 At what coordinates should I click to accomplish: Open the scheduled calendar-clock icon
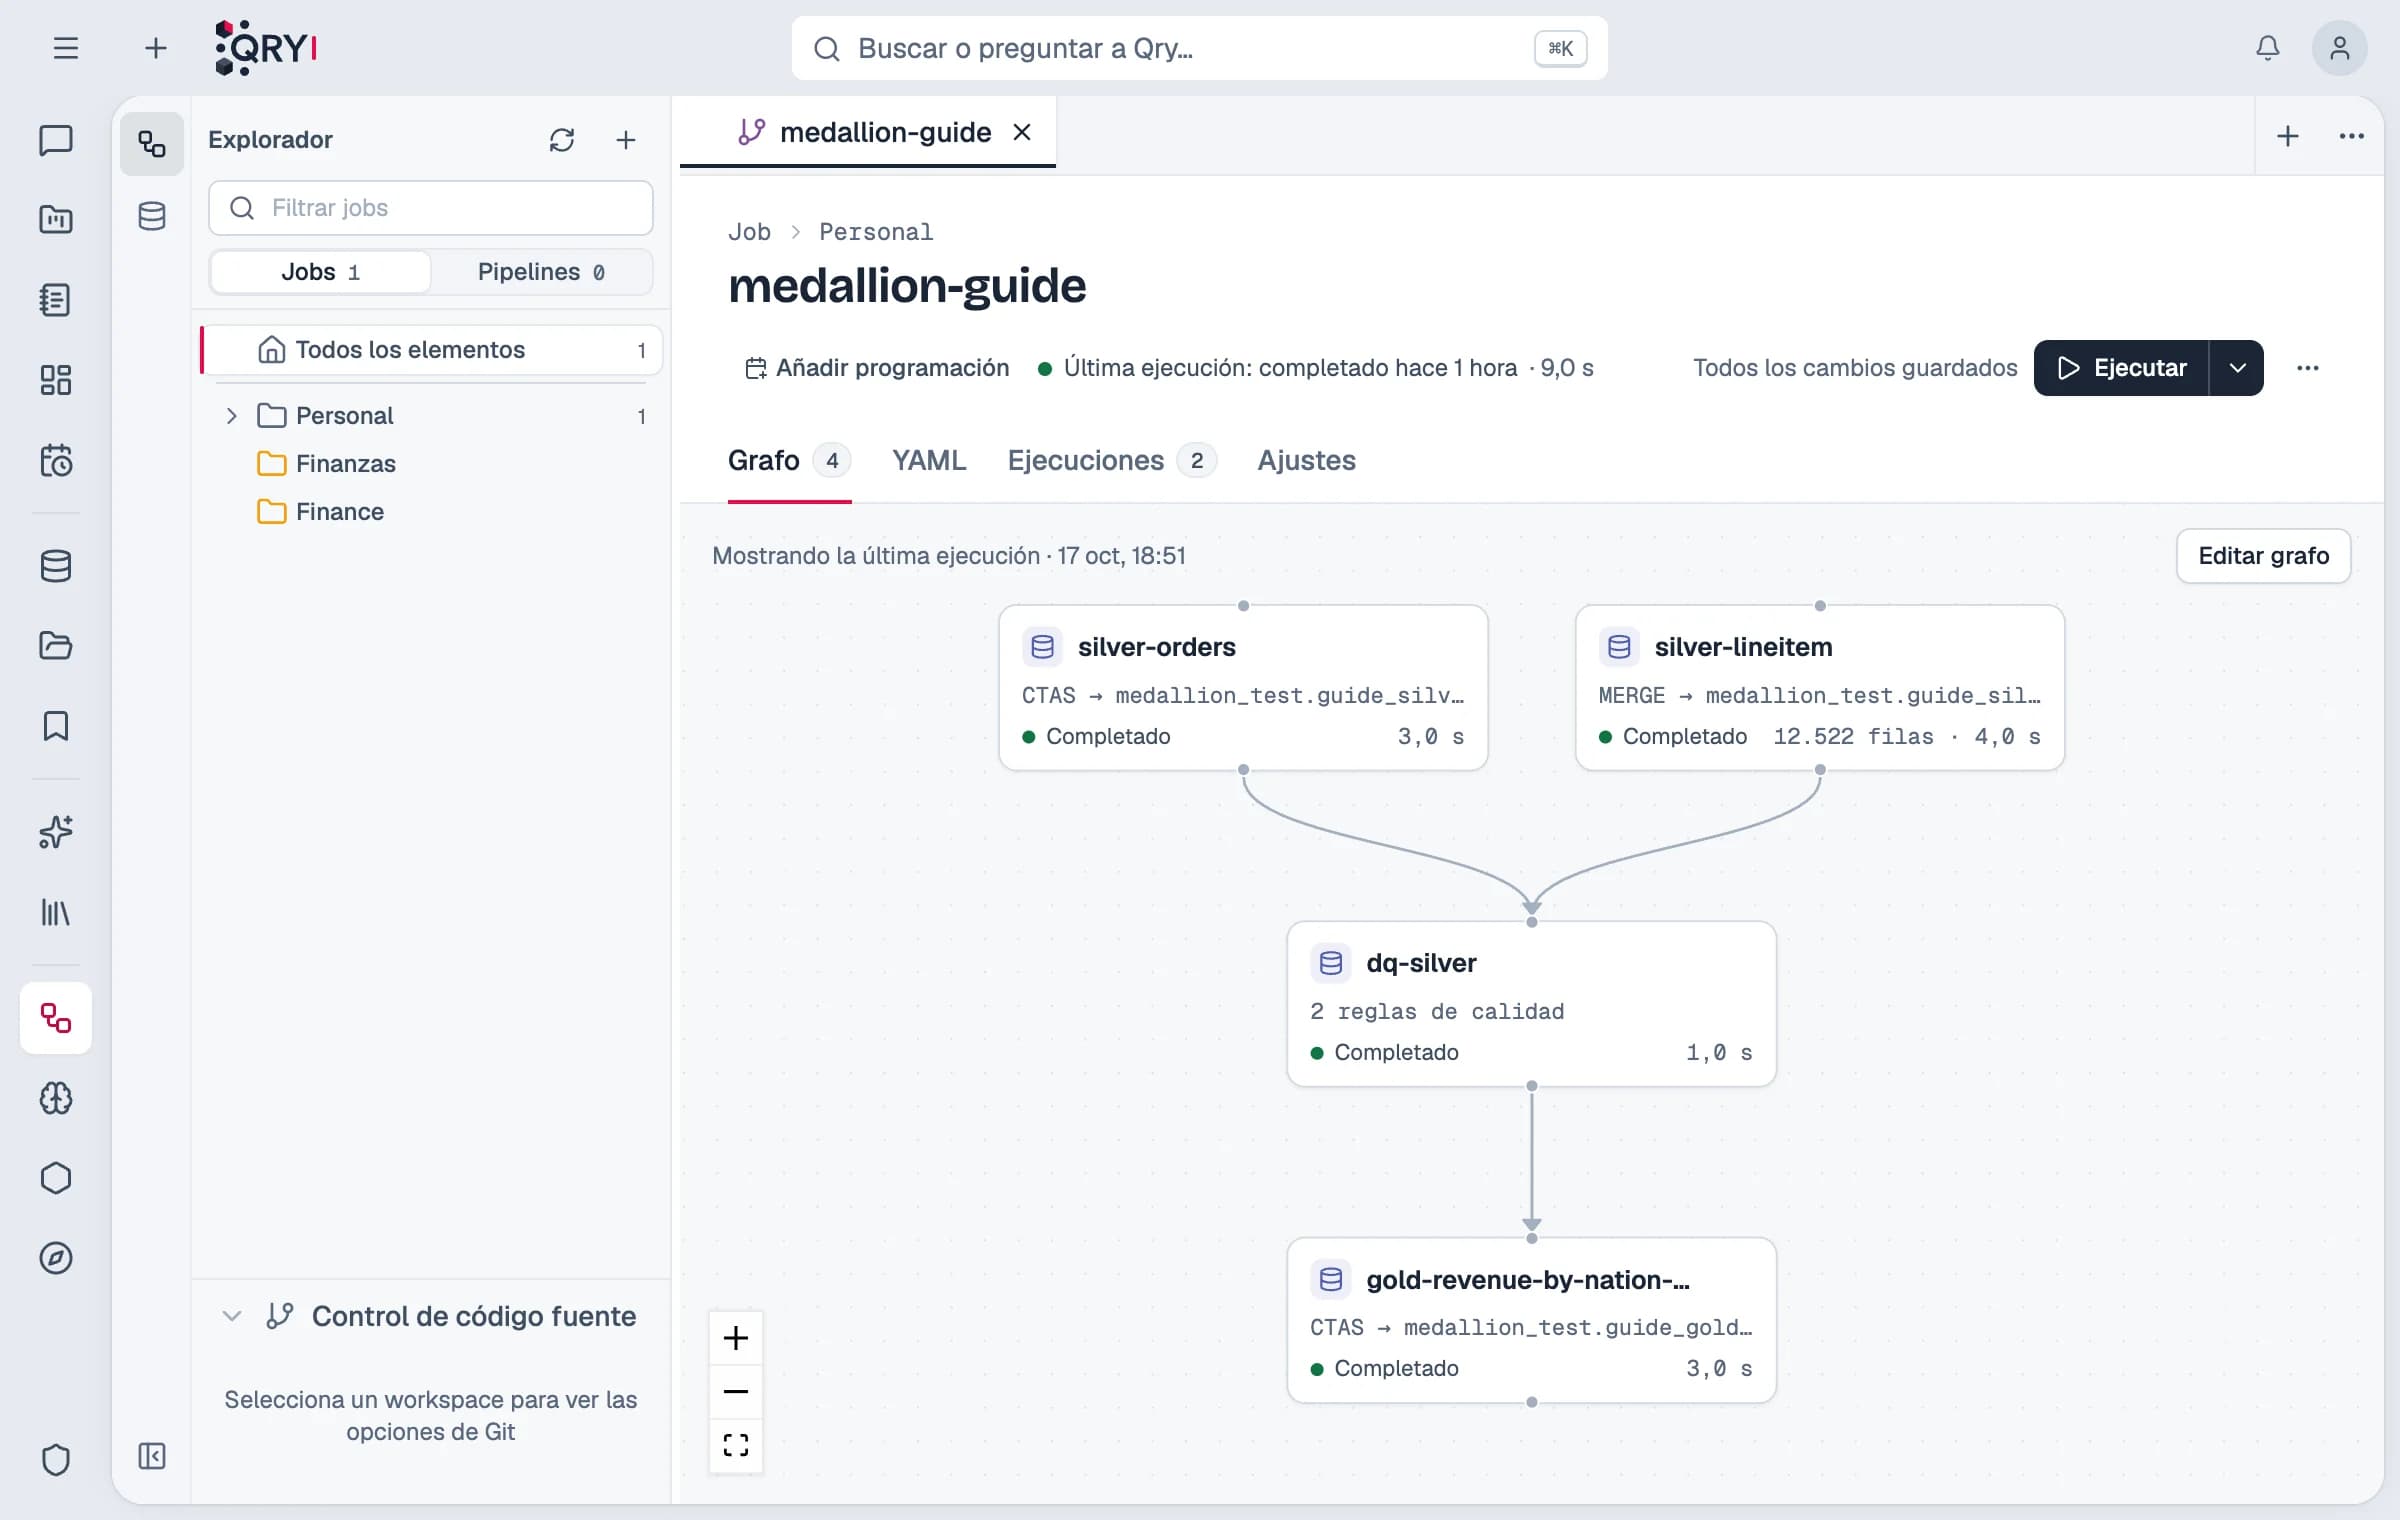coord(56,460)
